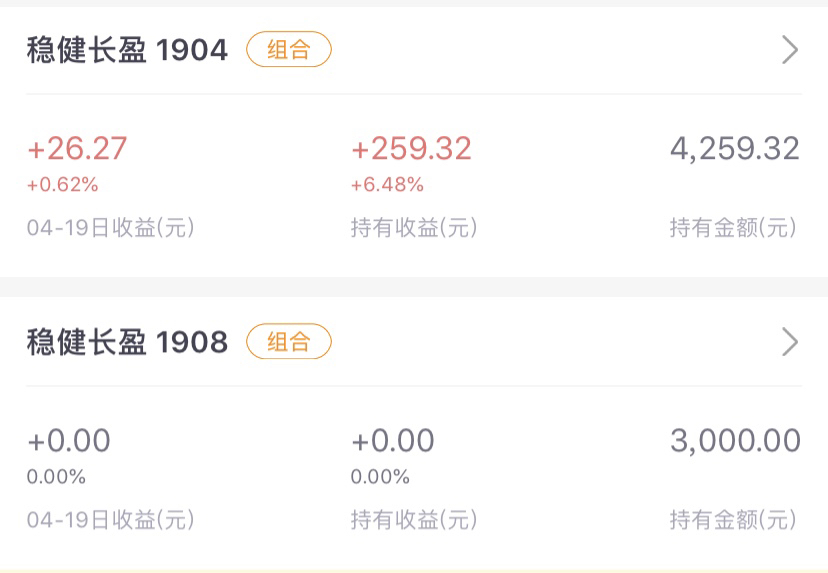Viewport: 828px width, 573px height.
Task: Tap the +6.48% holding return percentage
Action: [388, 184]
